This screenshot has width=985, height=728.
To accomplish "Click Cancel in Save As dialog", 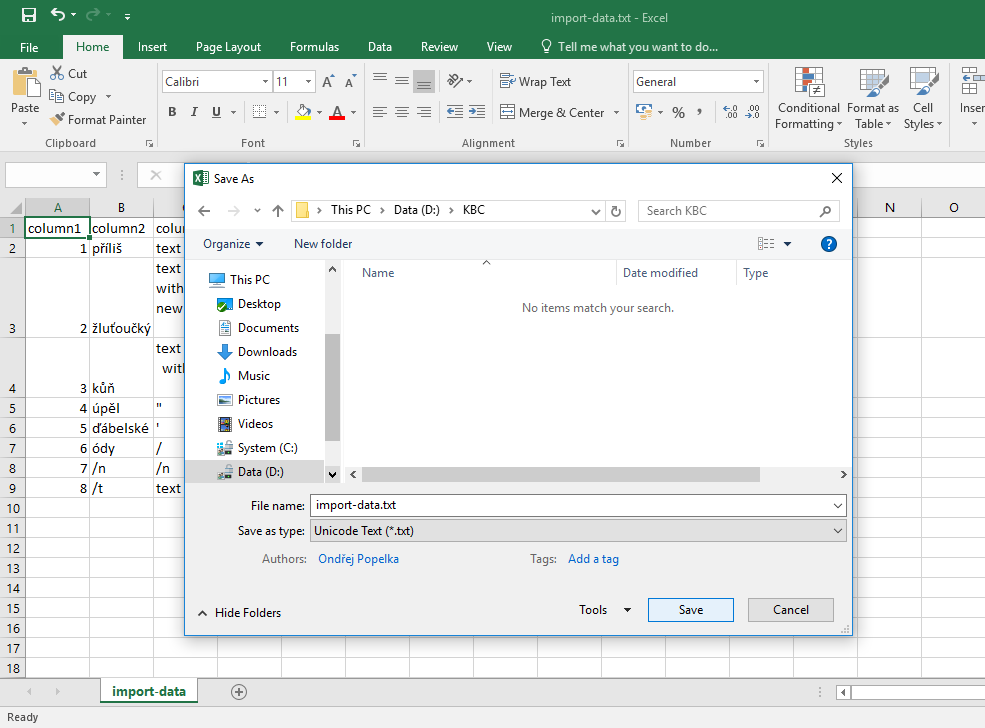I will tap(790, 610).
